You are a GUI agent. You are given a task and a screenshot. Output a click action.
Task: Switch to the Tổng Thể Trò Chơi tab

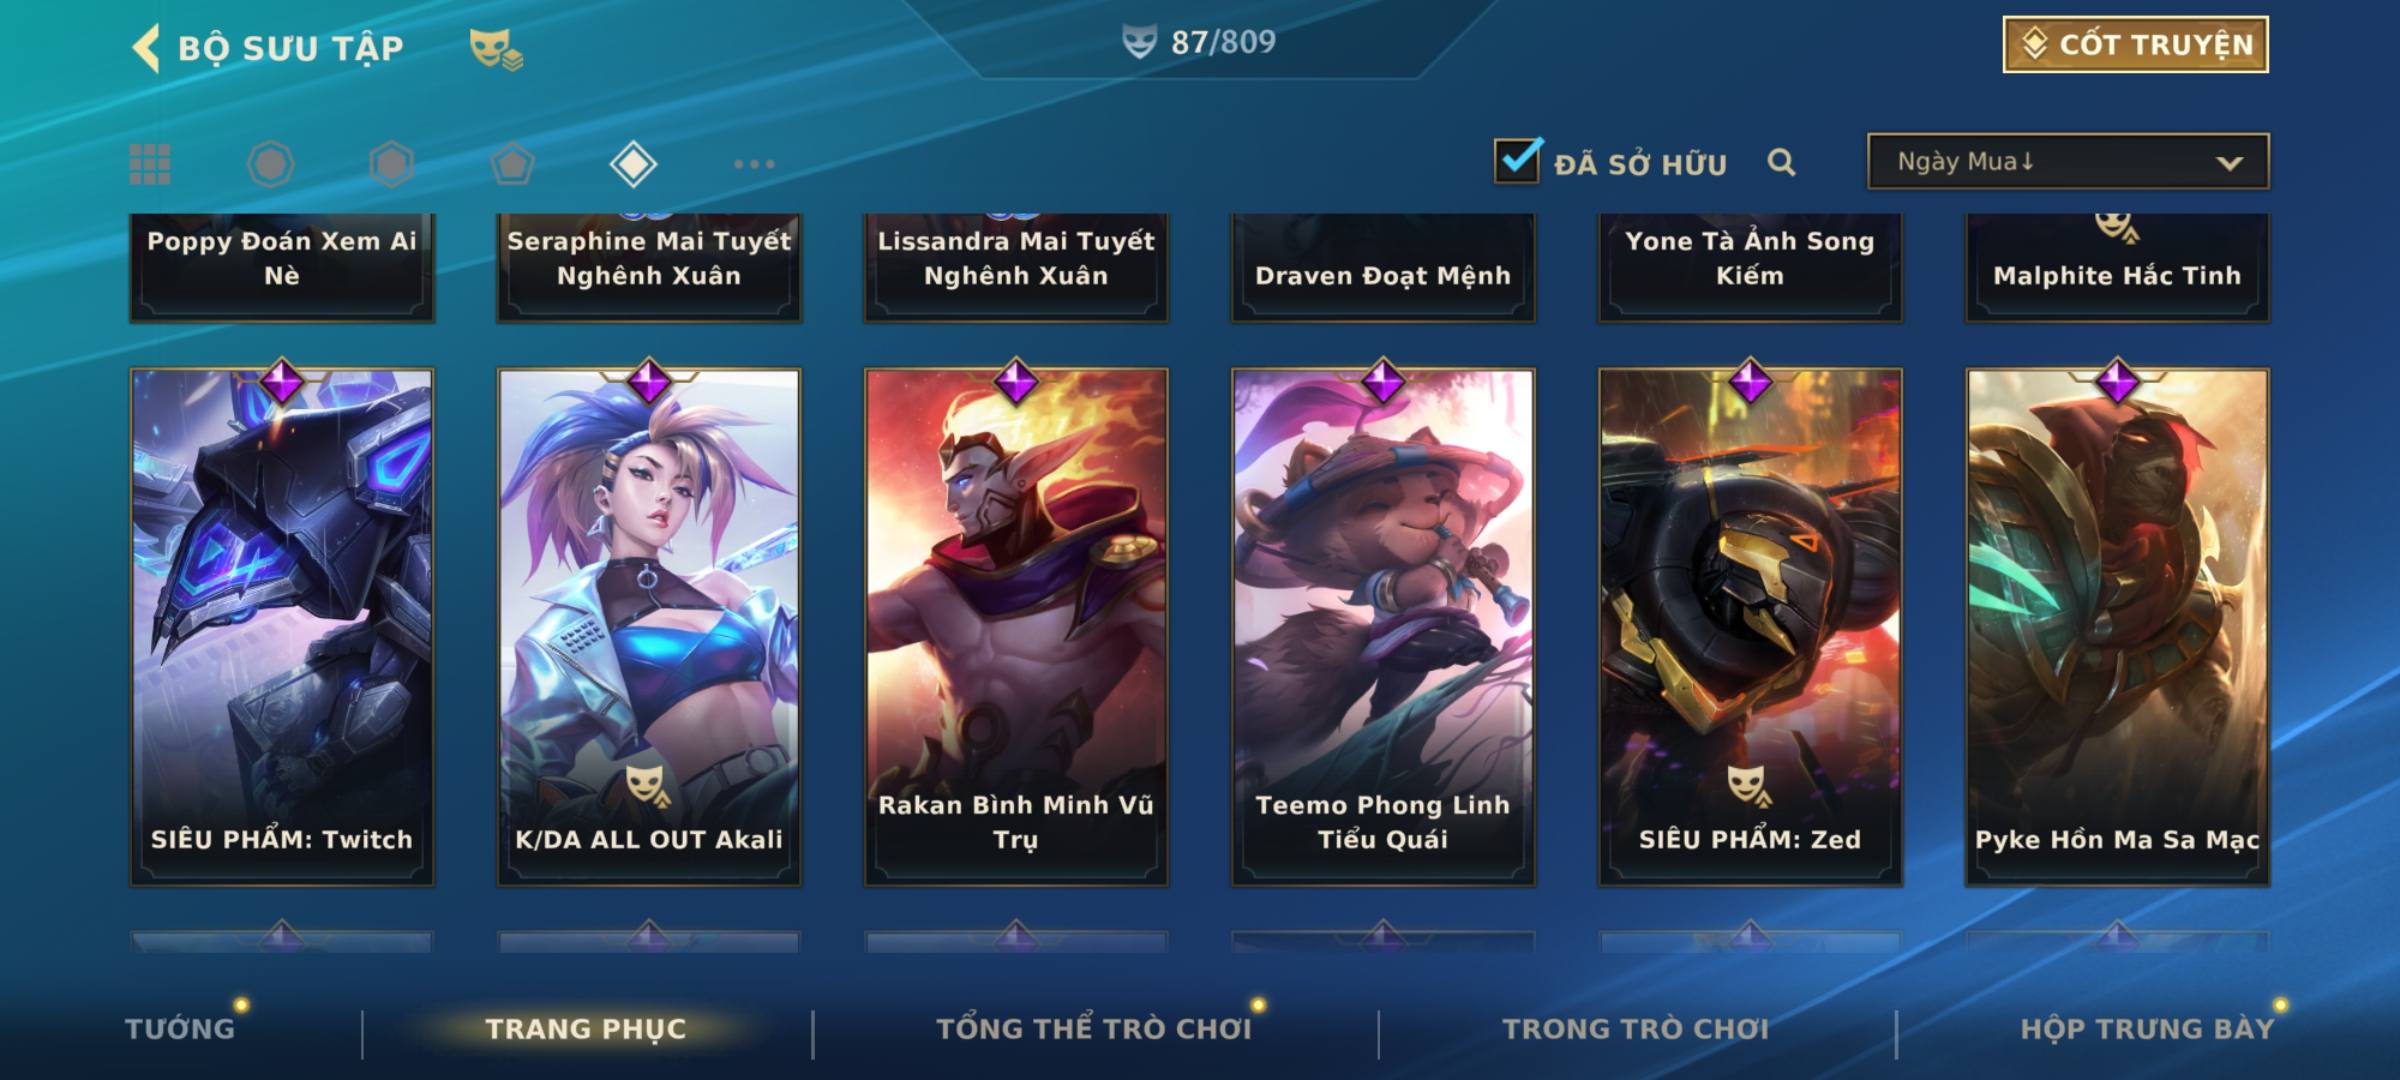click(1094, 1028)
